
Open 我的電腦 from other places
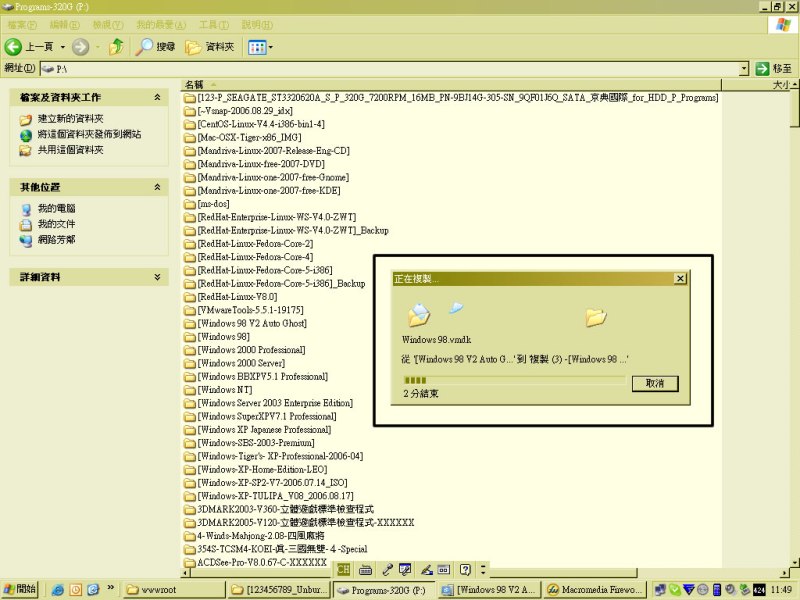coord(56,208)
